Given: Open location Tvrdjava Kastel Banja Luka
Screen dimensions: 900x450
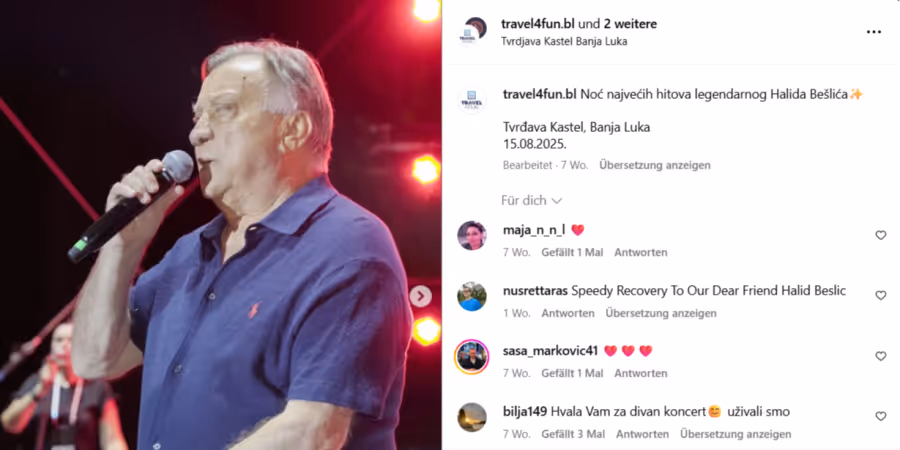Looking at the screenshot, I should (x=564, y=41).
